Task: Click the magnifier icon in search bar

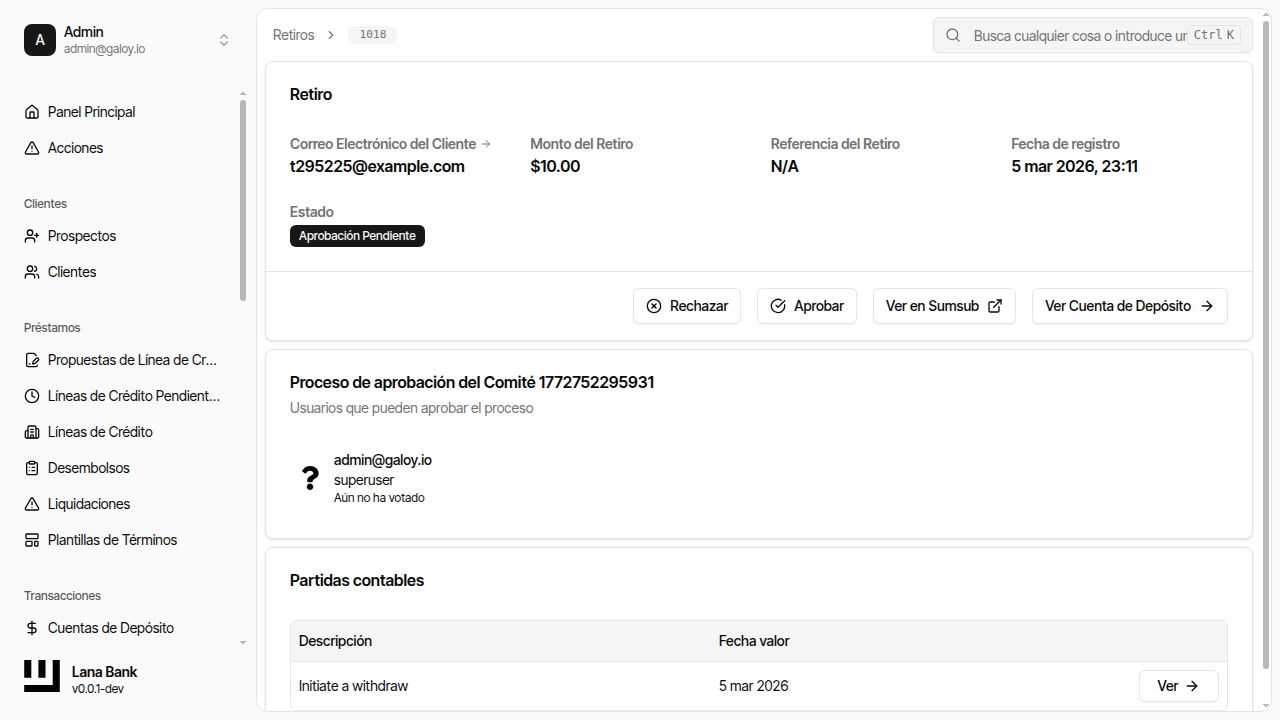Action: 954,35
